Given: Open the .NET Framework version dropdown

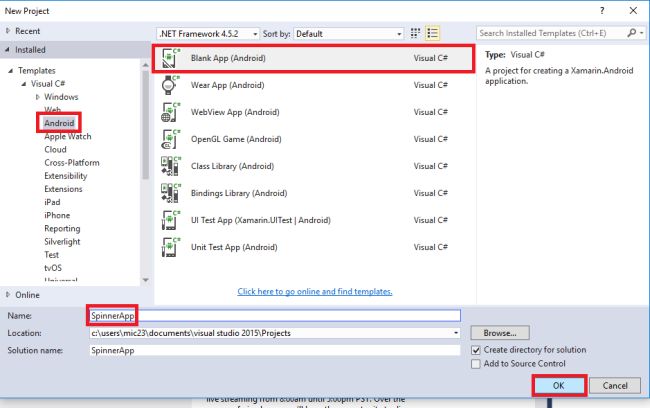Looking at the screenshot, I should 208,34.
